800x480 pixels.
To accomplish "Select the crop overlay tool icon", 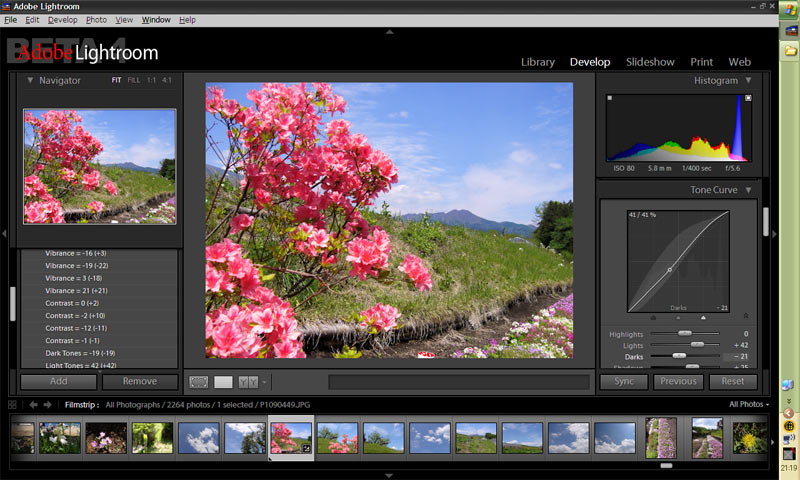I will [x=198, y=382].
